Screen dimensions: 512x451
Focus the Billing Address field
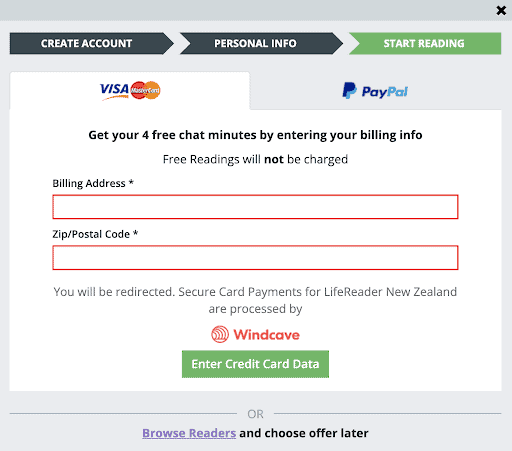pyautogui.click(x=255, y=207)
